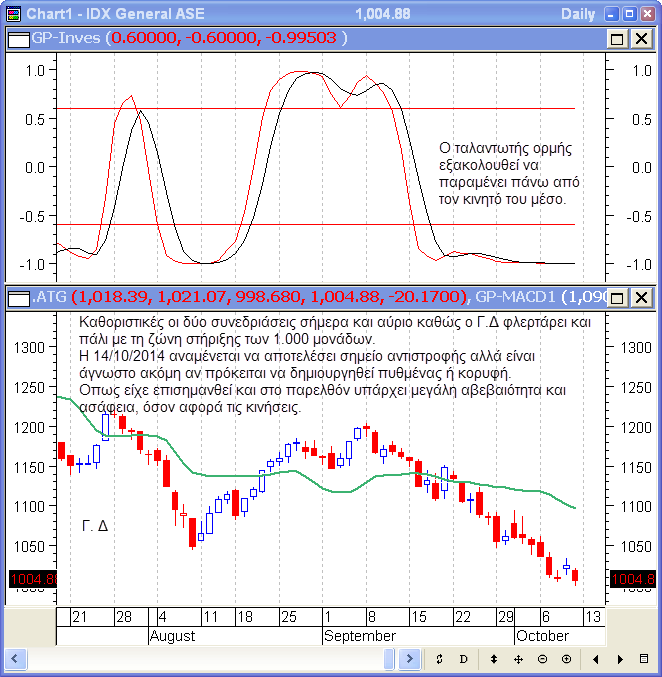This screenshot has height=677, width=662.
Task: Open the GP-Inves pane menu icon
Action: (x=19, y=38)
